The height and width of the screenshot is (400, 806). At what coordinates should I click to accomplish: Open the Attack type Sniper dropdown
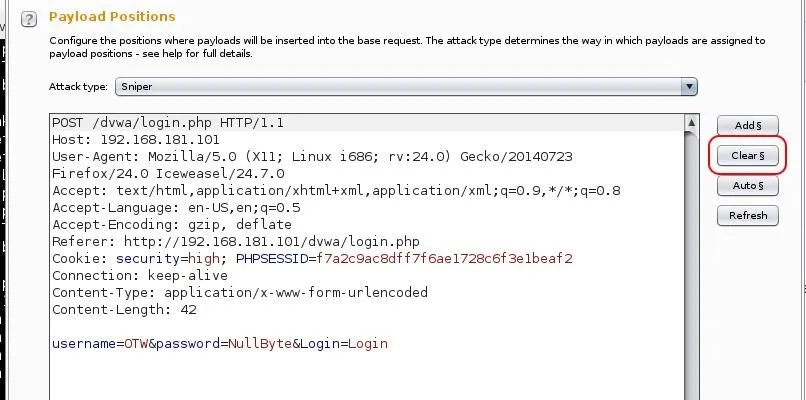(x=406, y=86)
